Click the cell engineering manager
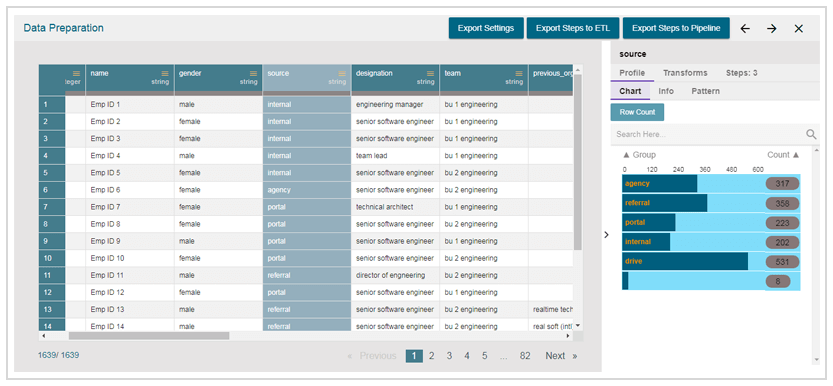The width and height of the screenshot is (833, 386). click(395, 105)
